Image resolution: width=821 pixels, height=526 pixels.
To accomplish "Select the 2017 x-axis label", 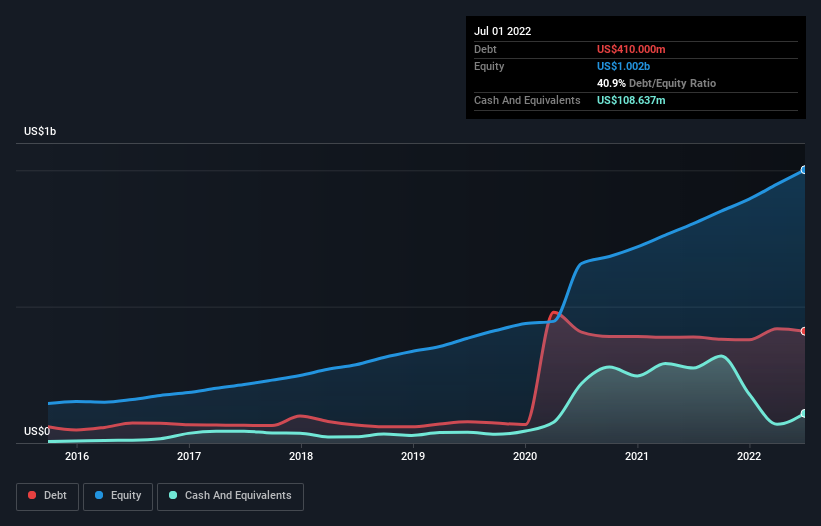I will coord(189,456).
